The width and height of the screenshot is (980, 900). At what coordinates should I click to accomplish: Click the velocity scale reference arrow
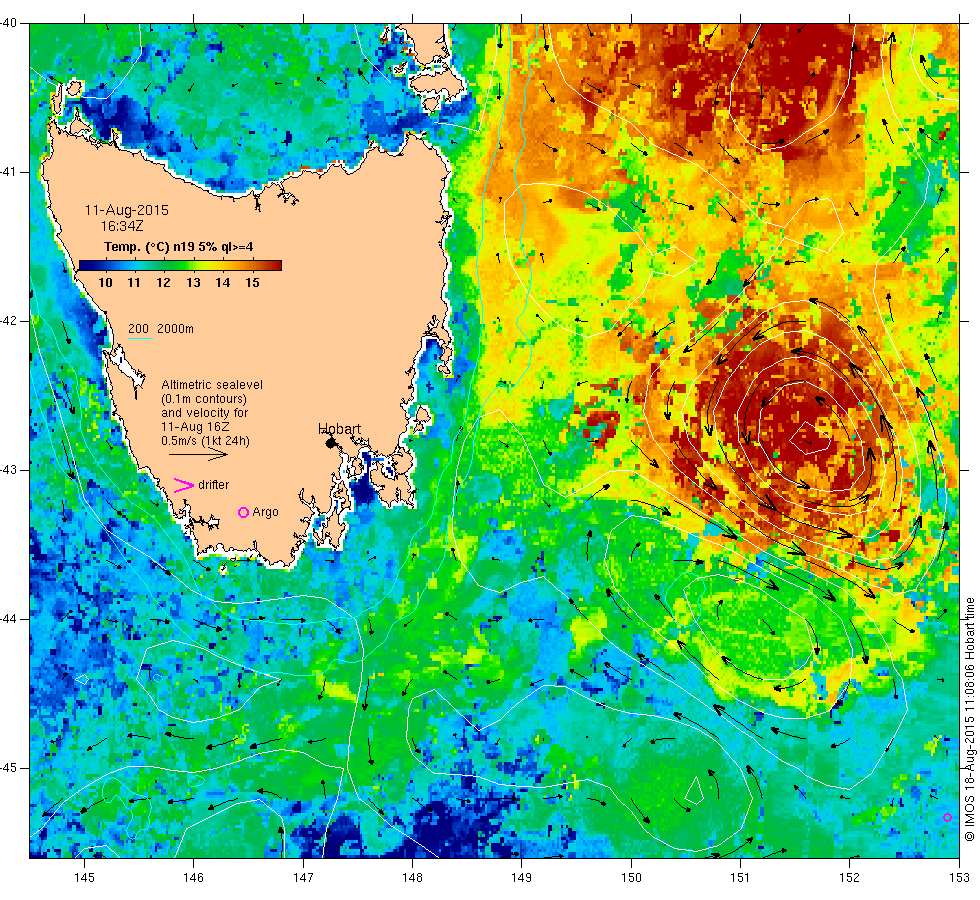(198, 454)
